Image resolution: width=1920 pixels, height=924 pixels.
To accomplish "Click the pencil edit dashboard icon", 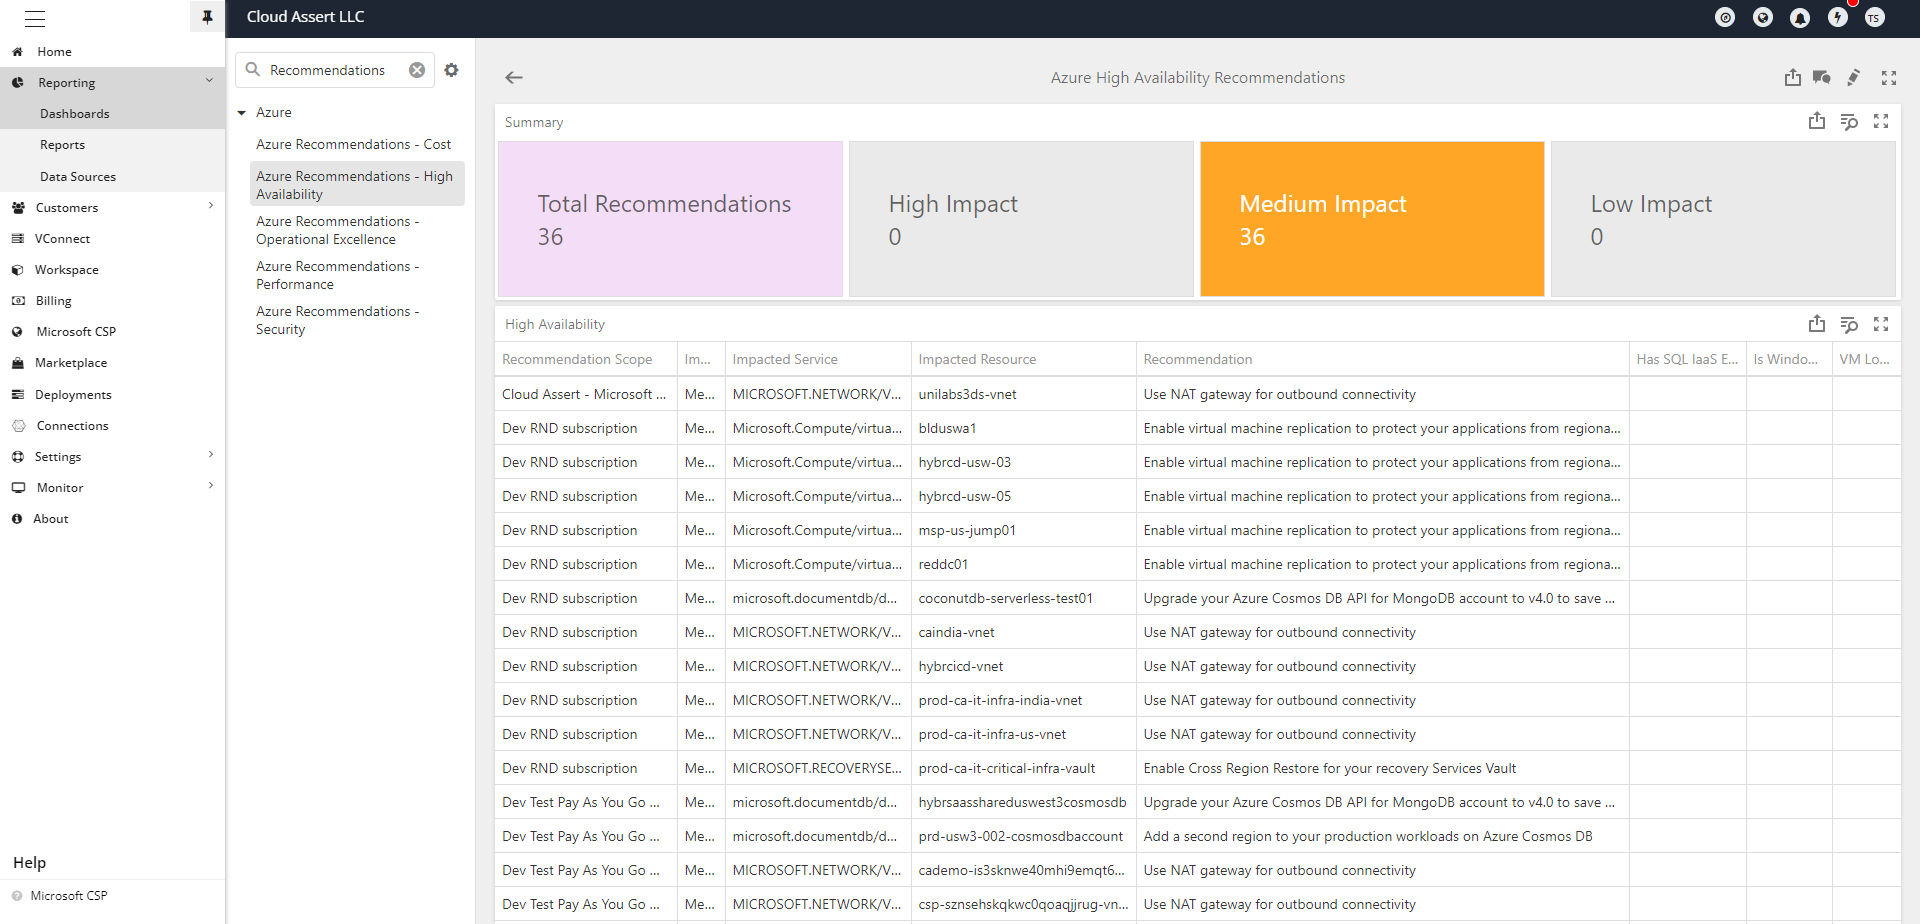I will (1853, 78).
